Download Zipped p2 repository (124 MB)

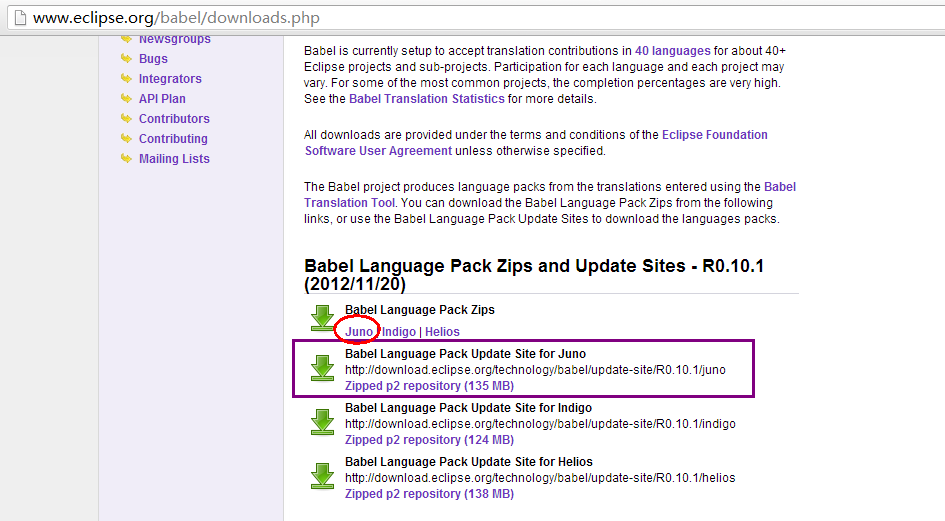click(x=429, y=440)
